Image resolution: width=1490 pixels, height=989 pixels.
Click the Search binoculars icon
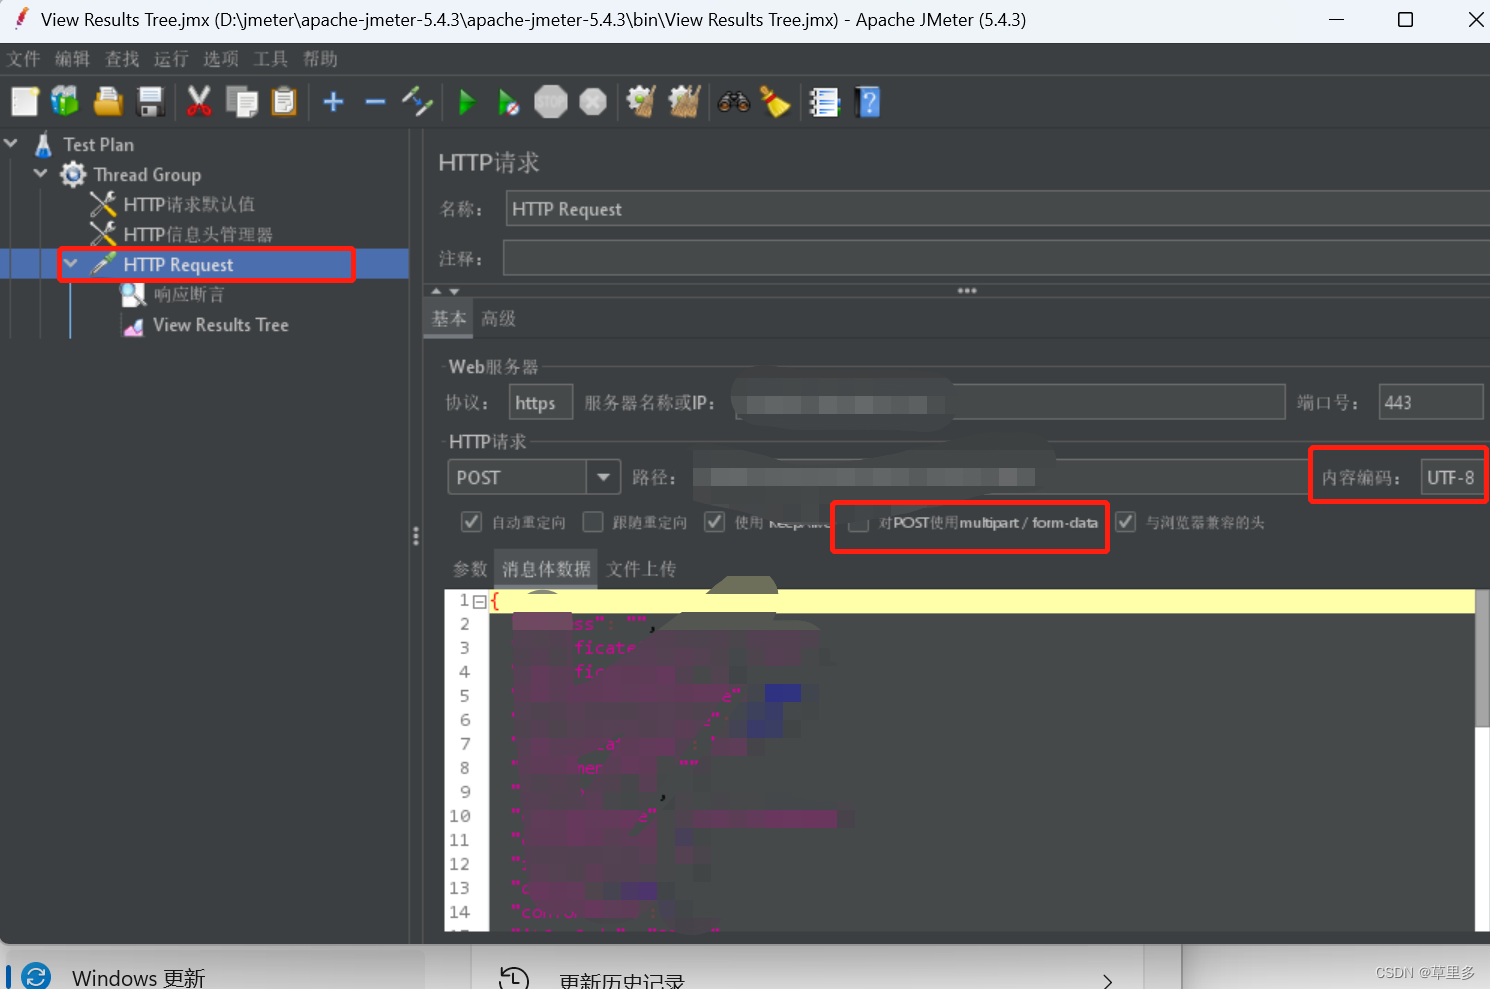point(733,101)
